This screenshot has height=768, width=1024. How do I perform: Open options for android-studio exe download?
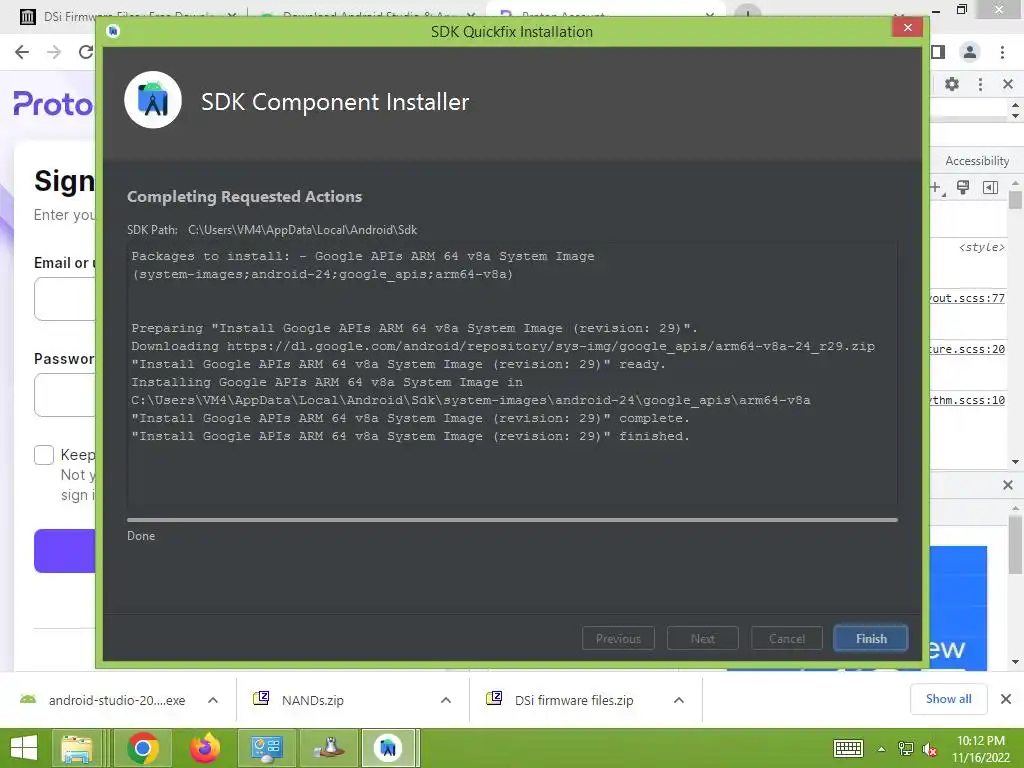coord(213,700)
